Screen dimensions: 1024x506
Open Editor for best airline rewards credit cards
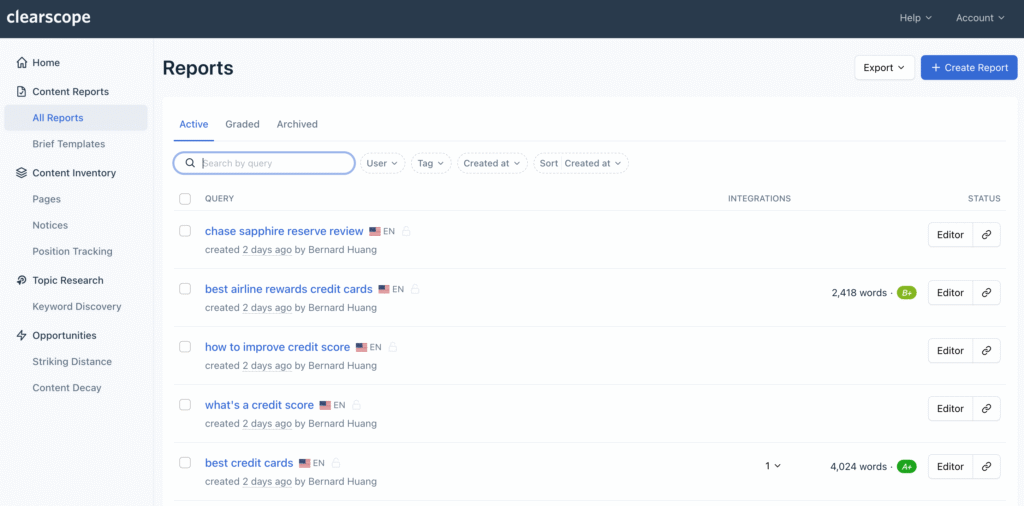click(x=950, y=293)
